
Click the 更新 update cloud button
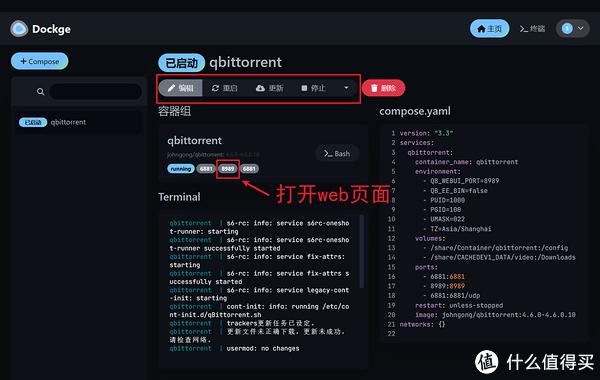(269, 88)
